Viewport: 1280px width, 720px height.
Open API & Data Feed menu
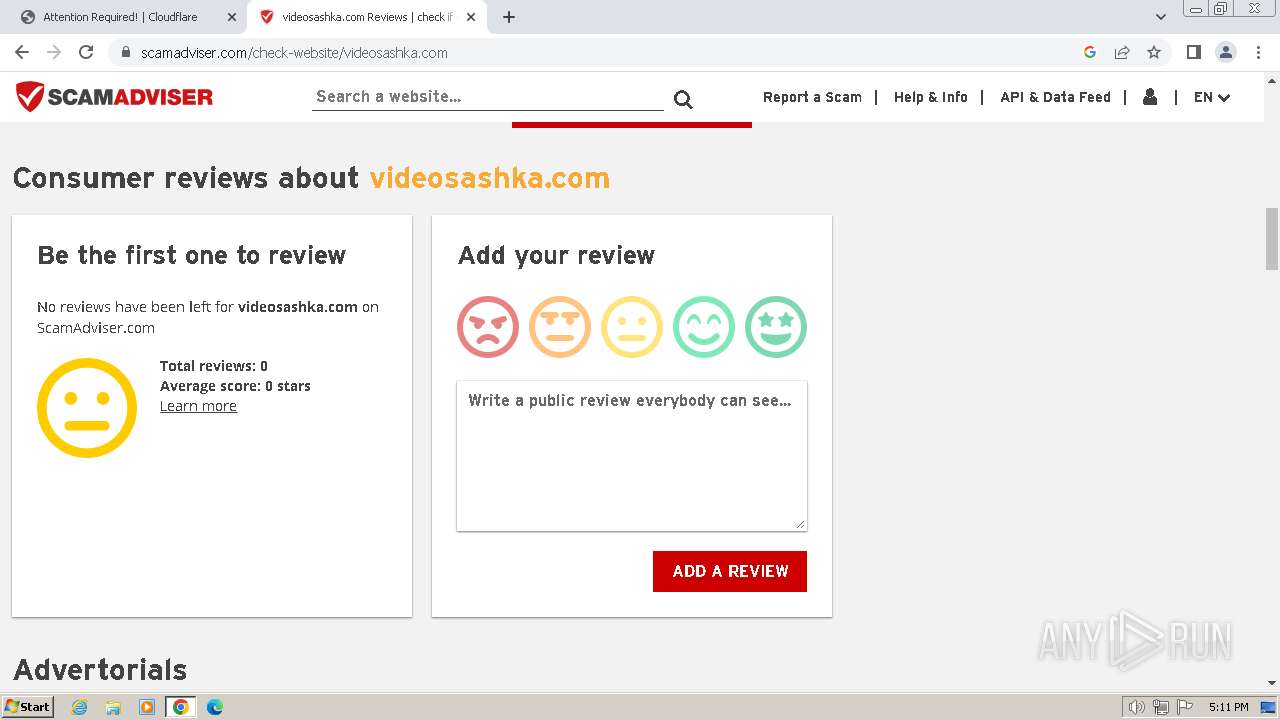pos(1055,97)
